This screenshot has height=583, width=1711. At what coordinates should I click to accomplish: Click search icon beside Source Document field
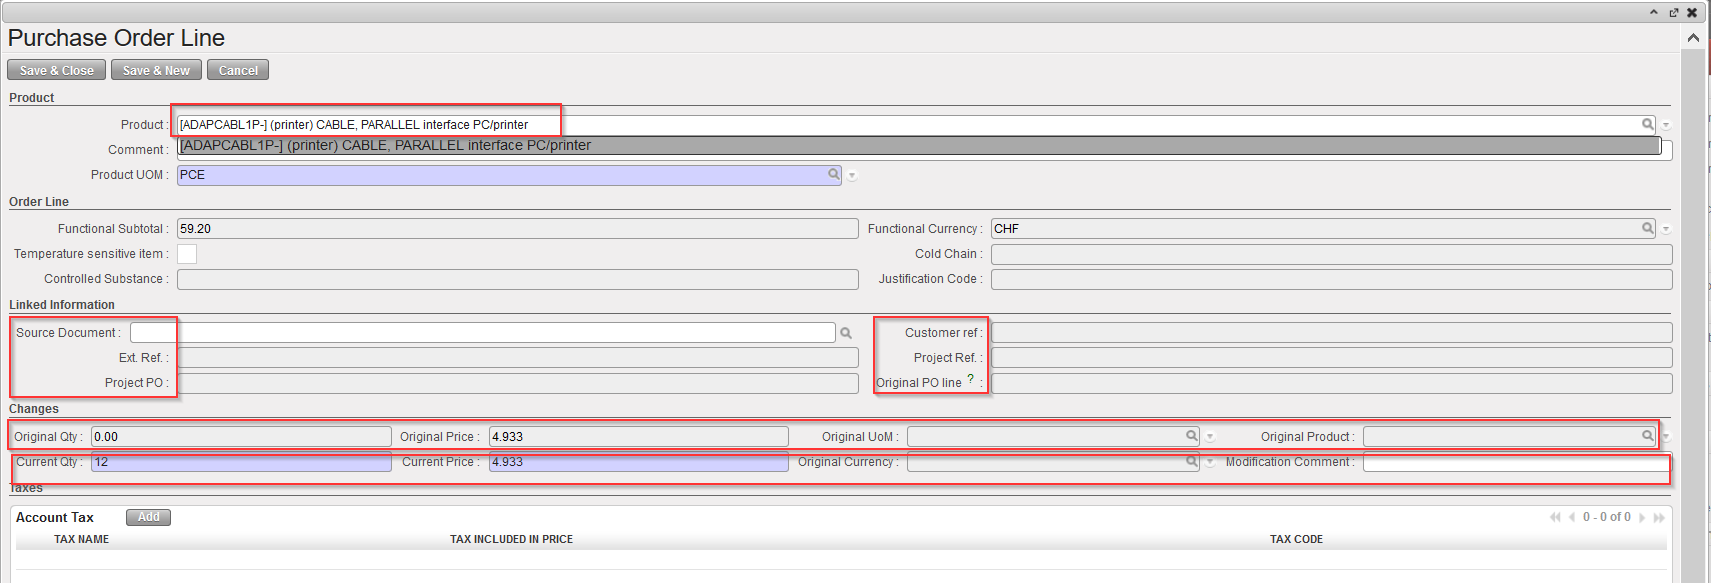[846, 333]
